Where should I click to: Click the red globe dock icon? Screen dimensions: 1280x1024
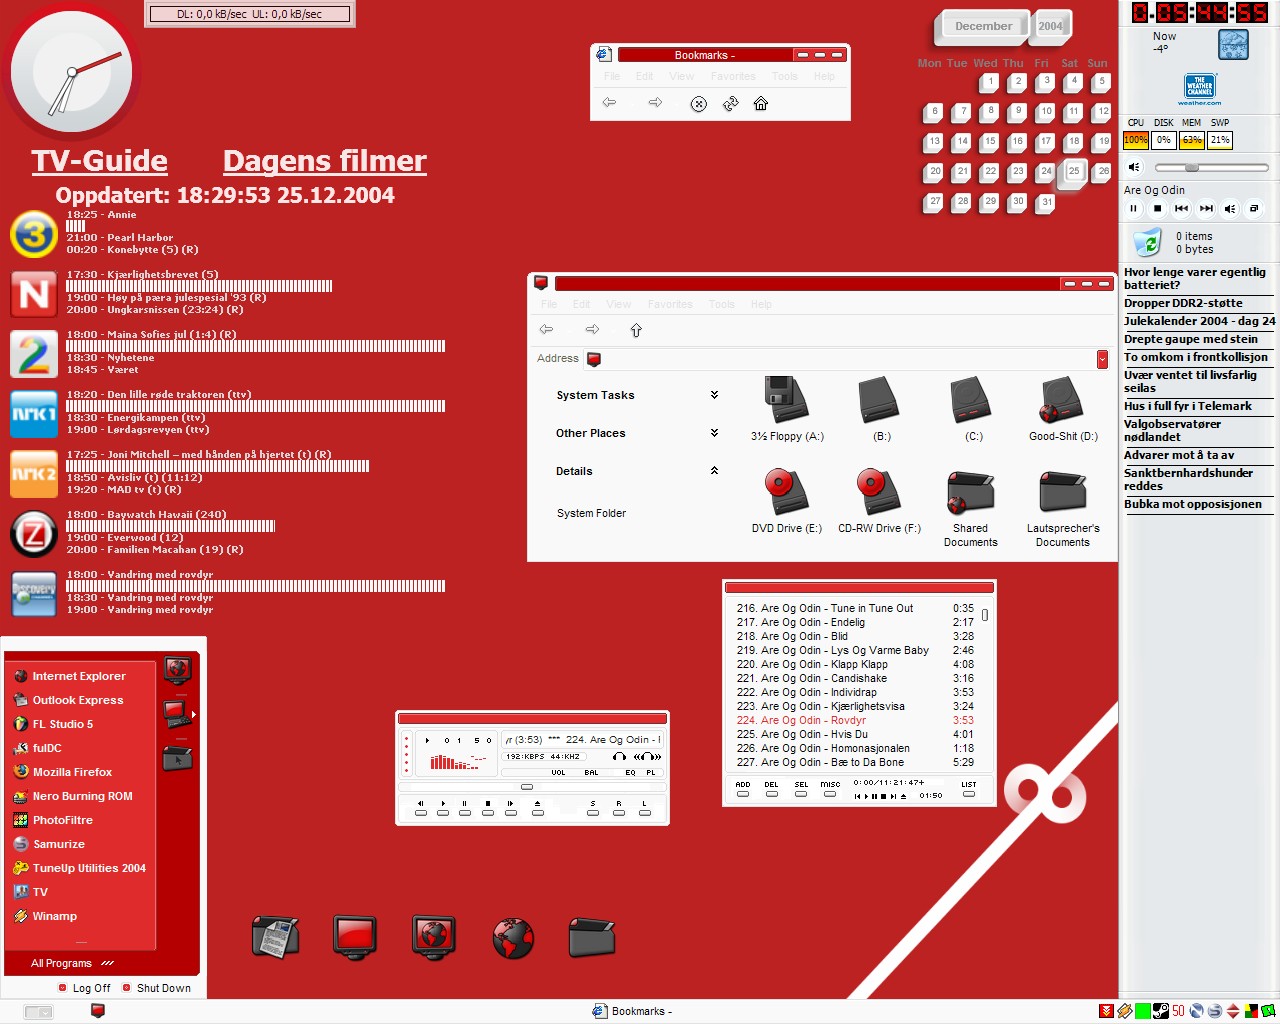(x=513, y=939)
